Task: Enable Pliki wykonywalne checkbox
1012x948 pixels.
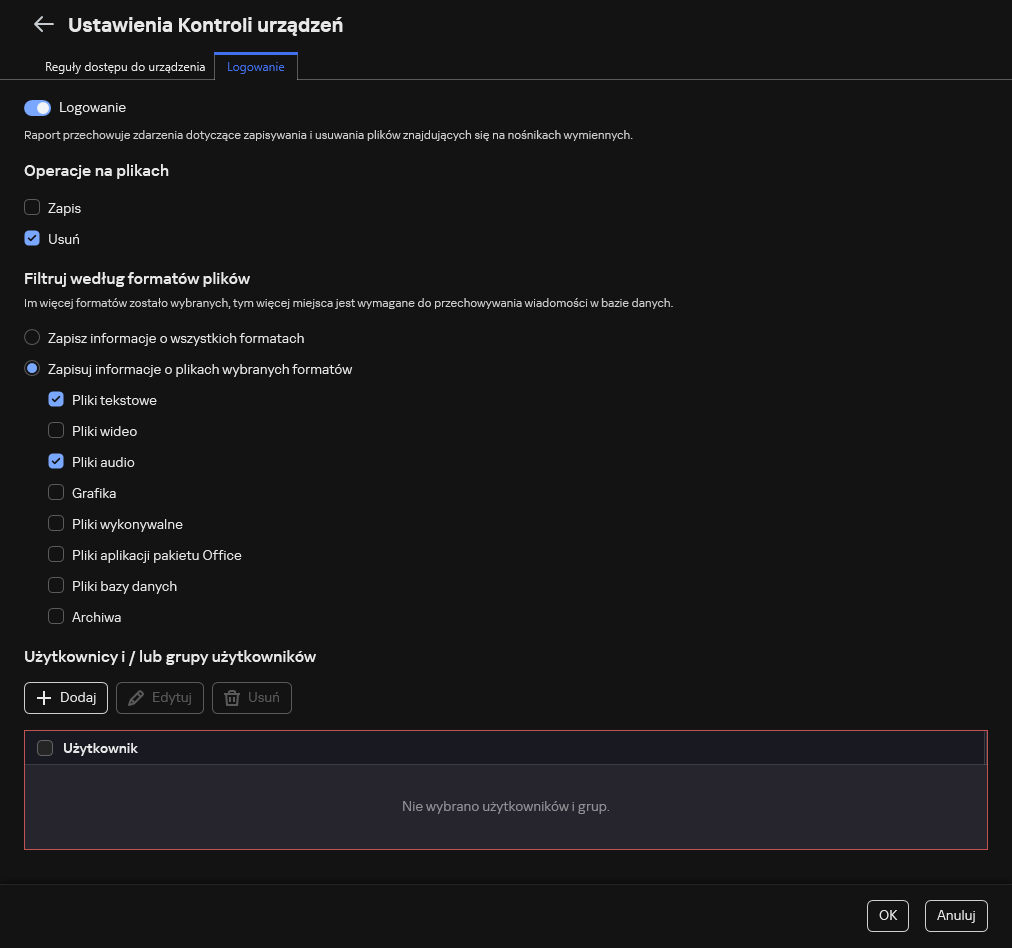Action: click(56, 524)
